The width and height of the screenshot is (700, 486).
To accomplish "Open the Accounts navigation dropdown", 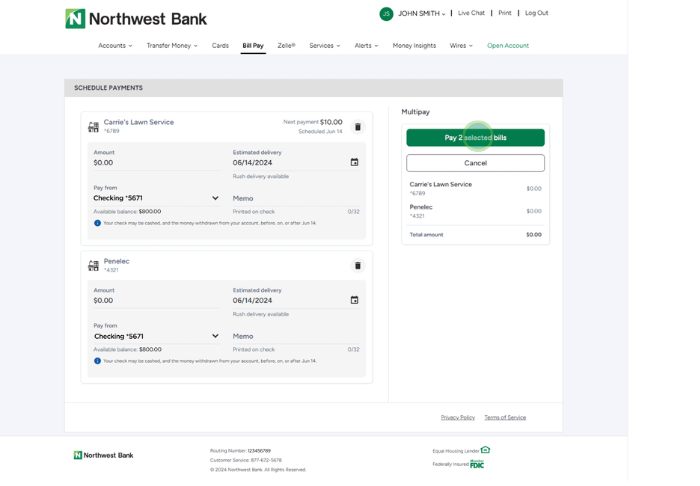I will (x=115, y=46).
